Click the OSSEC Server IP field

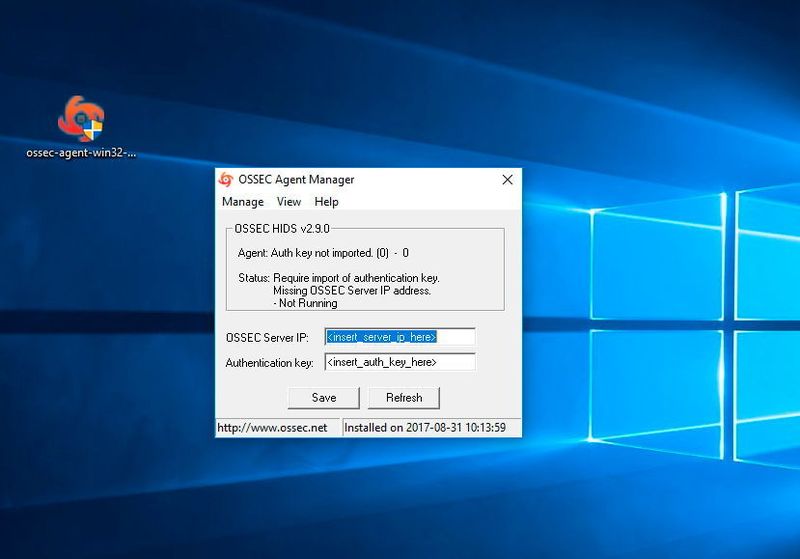pos(400,337)
